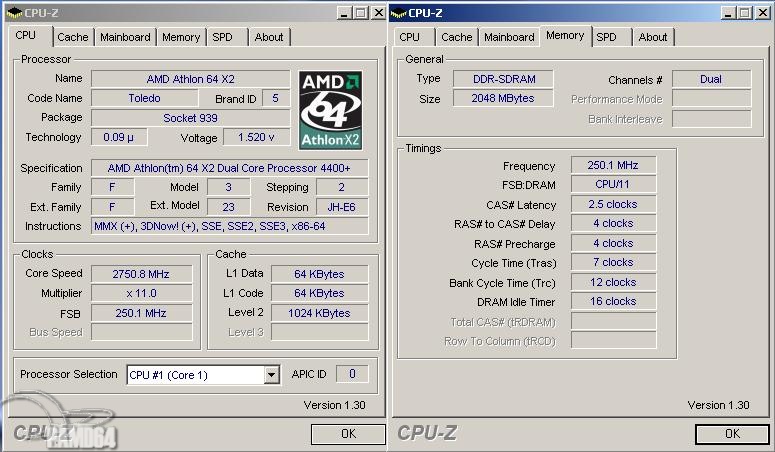The height and width of the screenshot is (452, 775).
Task: Click the empty Level 3 cache field
Action: 319,332
